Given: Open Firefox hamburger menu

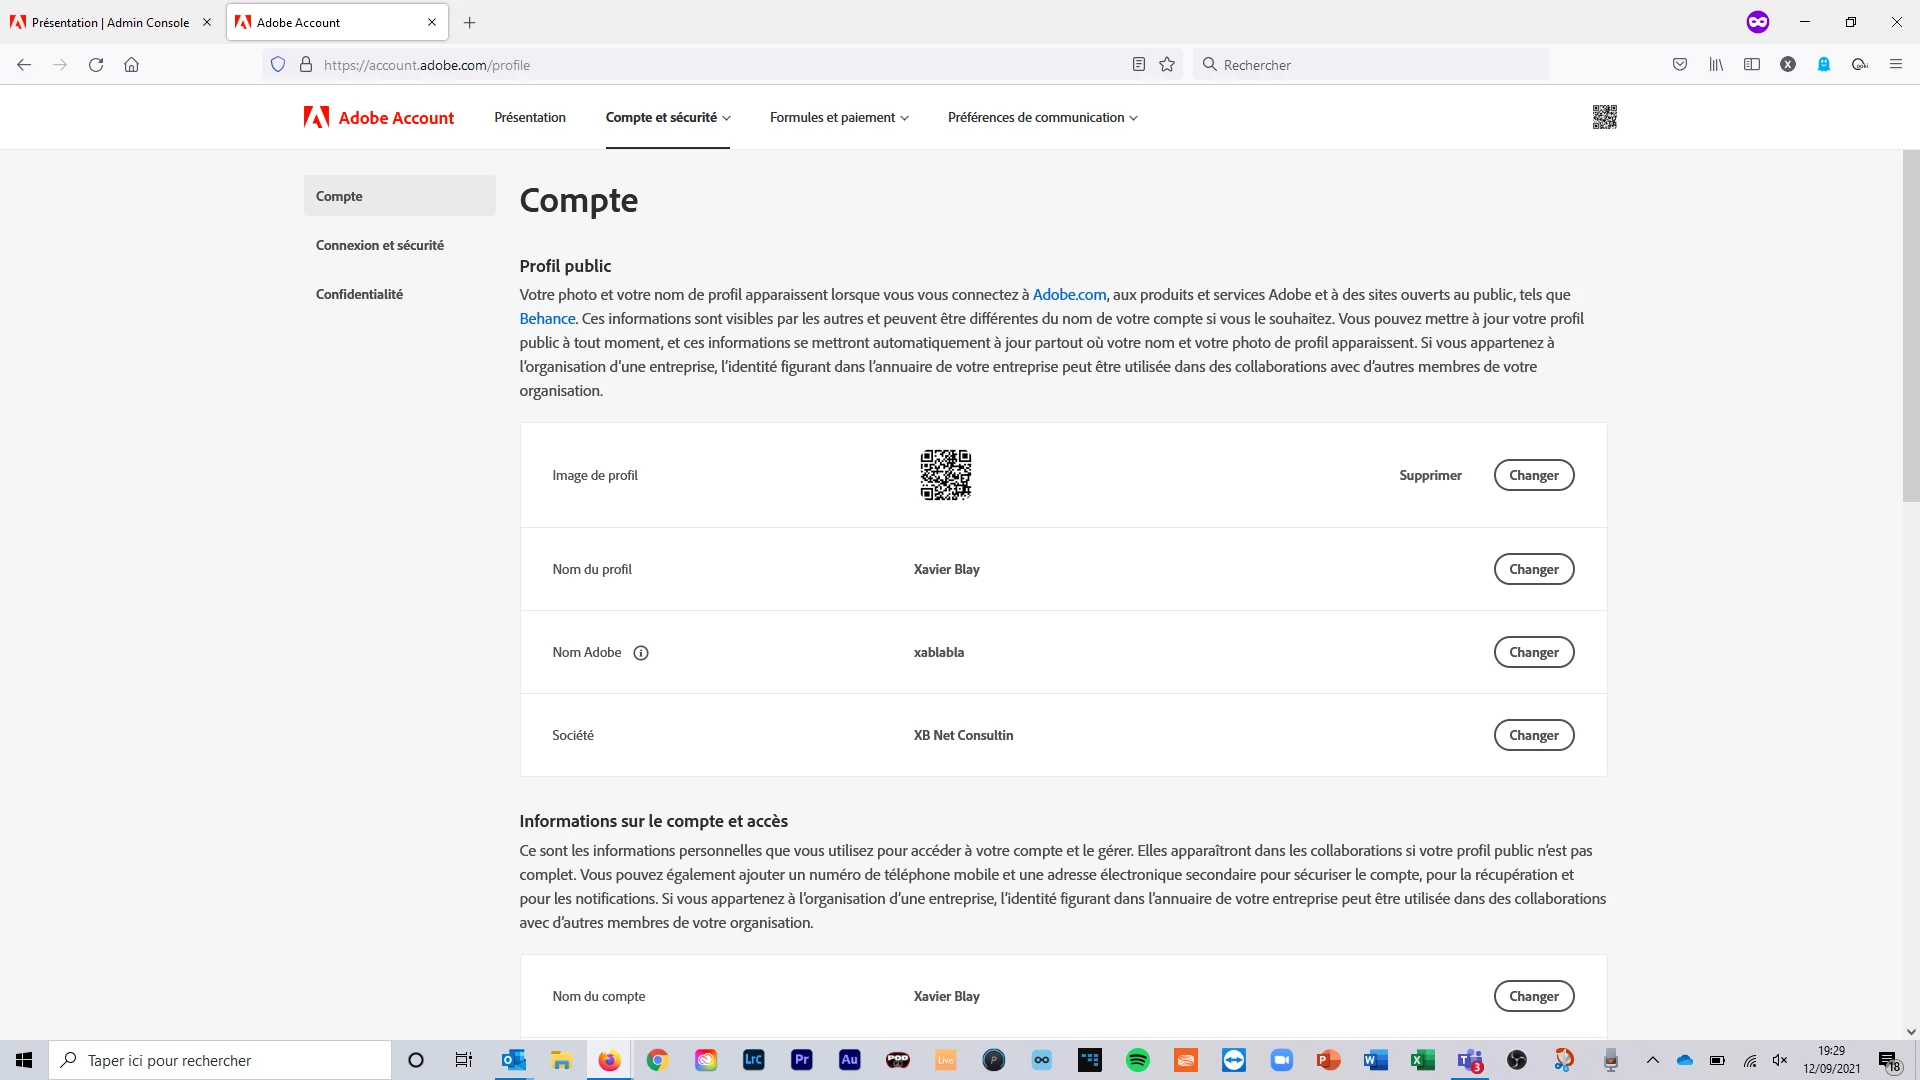Looking at the screenshot, I should click(x=1895, y=65).
